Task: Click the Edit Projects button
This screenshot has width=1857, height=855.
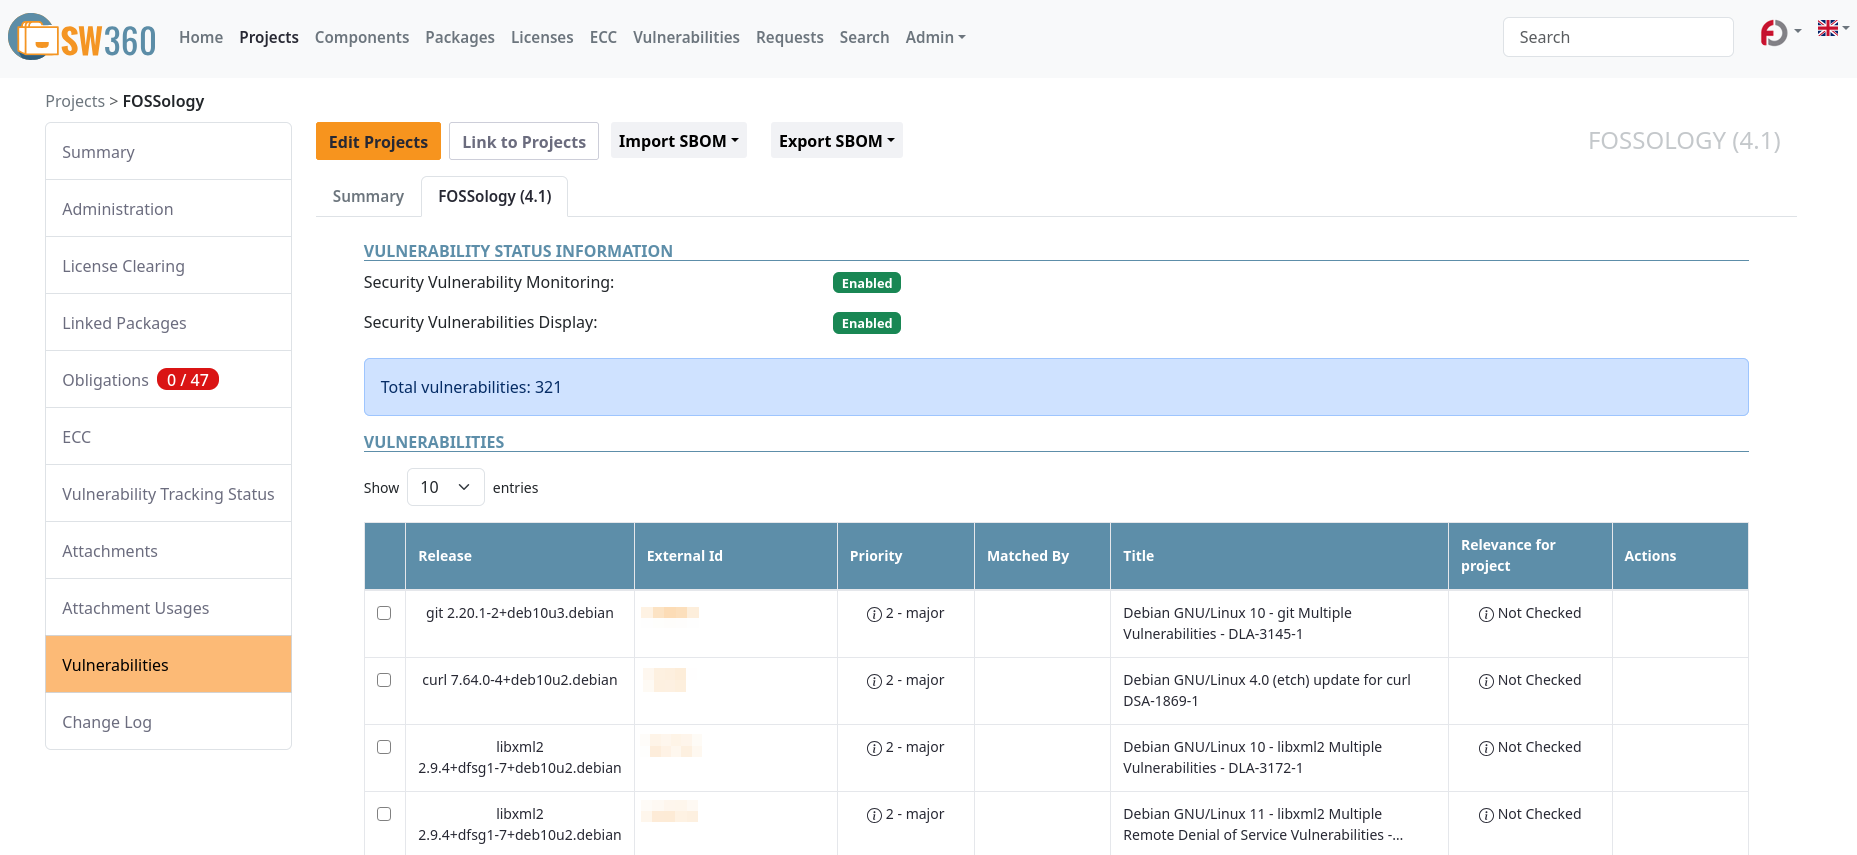Action: (x=378, y=142)
